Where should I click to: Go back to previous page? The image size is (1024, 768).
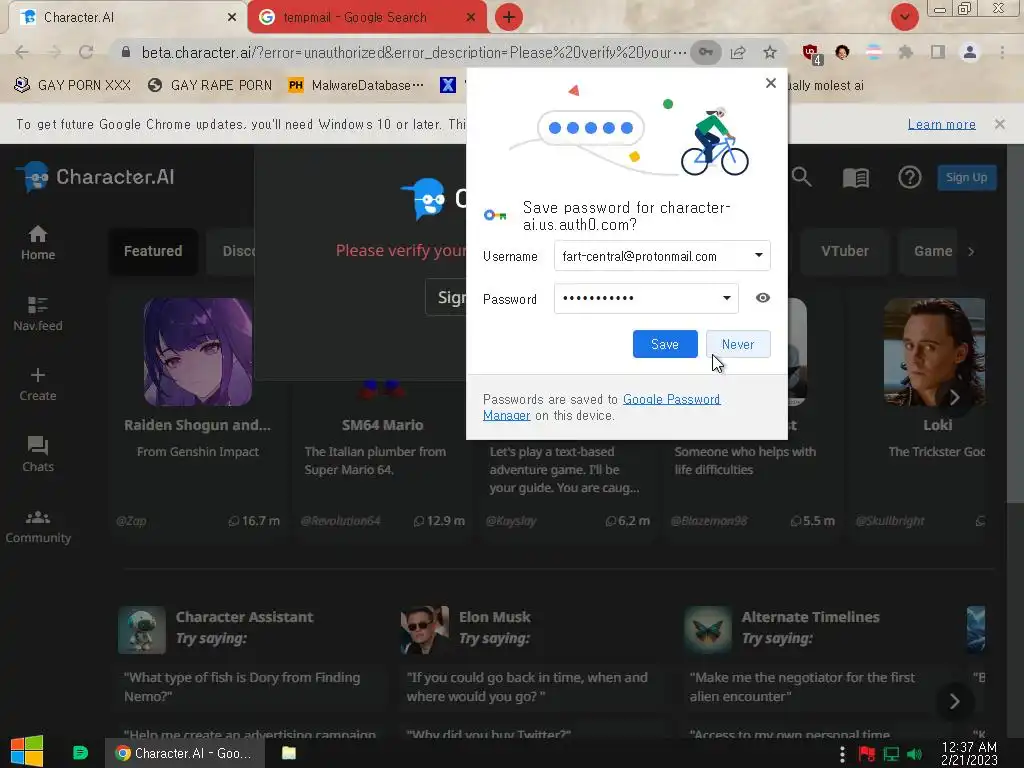[22, 52]
